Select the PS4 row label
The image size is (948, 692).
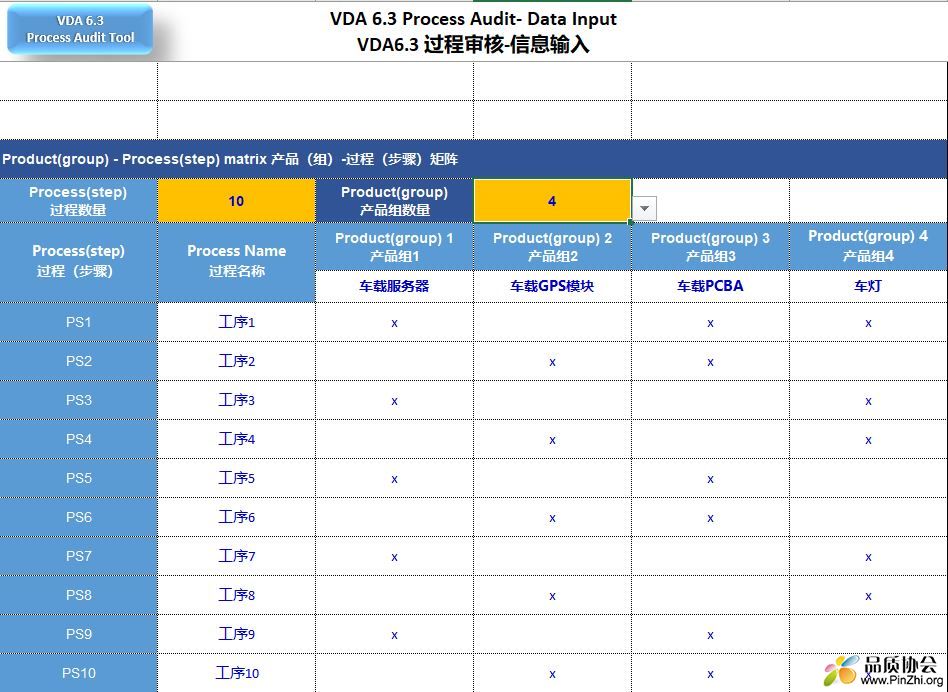[79, 439]
